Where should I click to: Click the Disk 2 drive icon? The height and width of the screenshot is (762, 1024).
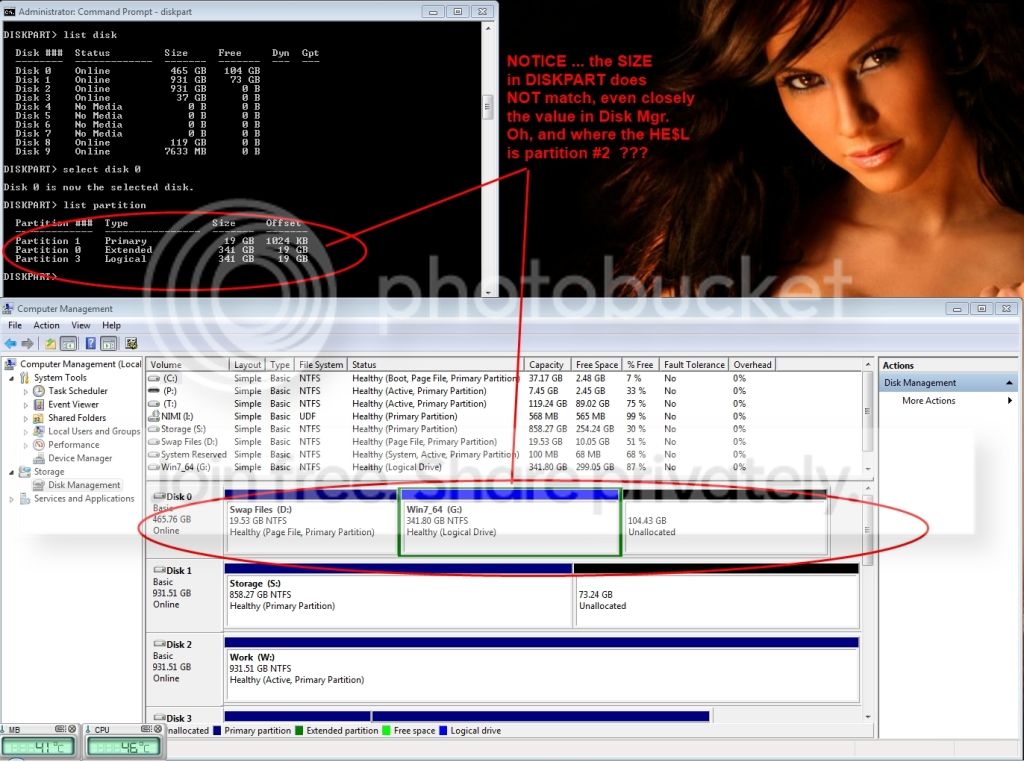coord(159,644)
